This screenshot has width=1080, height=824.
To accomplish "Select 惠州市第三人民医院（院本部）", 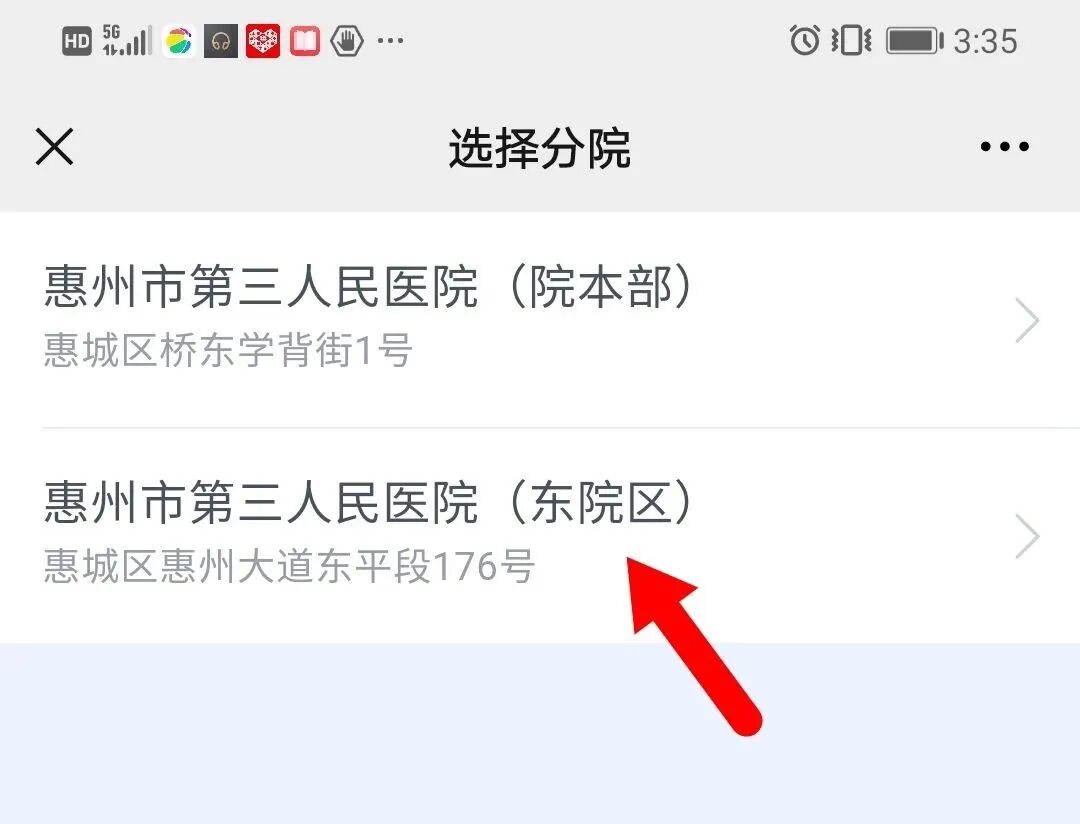I will (x=540, y=320).
